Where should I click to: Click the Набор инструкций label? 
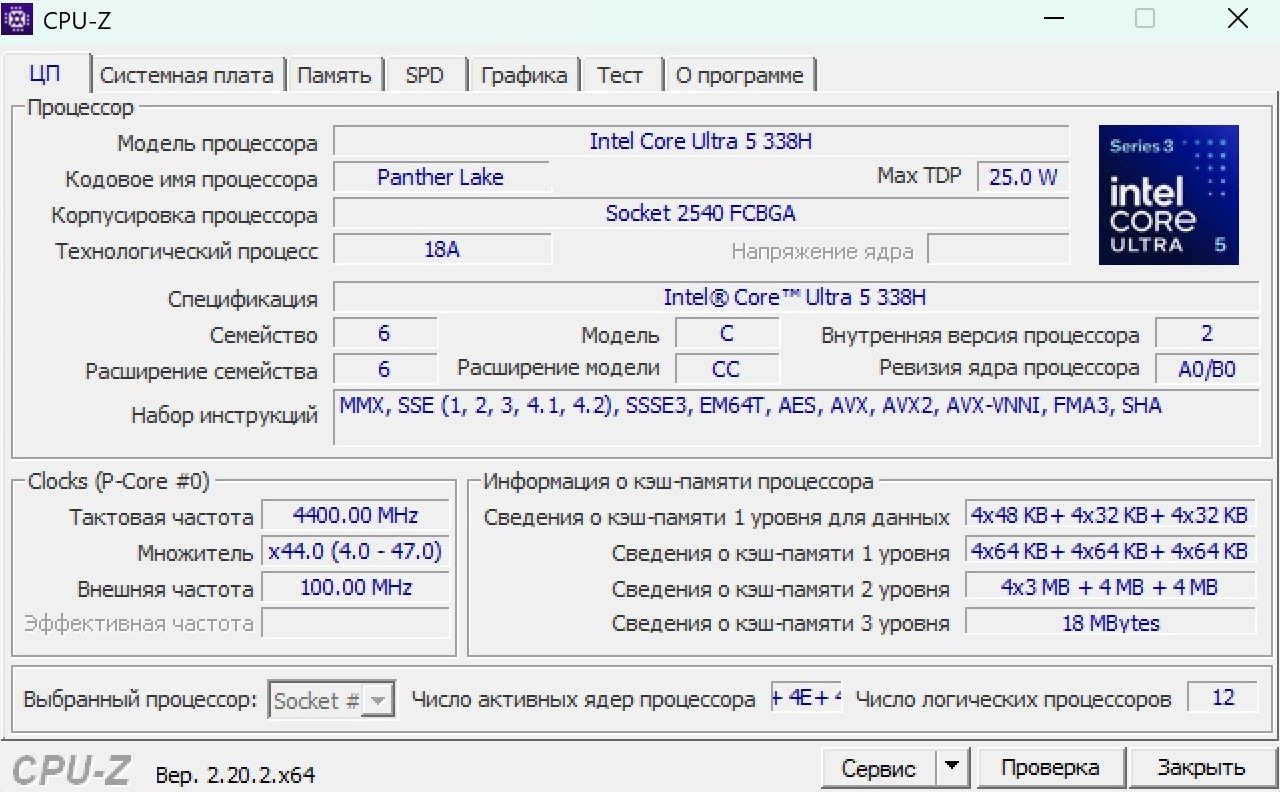pos(224,416)
